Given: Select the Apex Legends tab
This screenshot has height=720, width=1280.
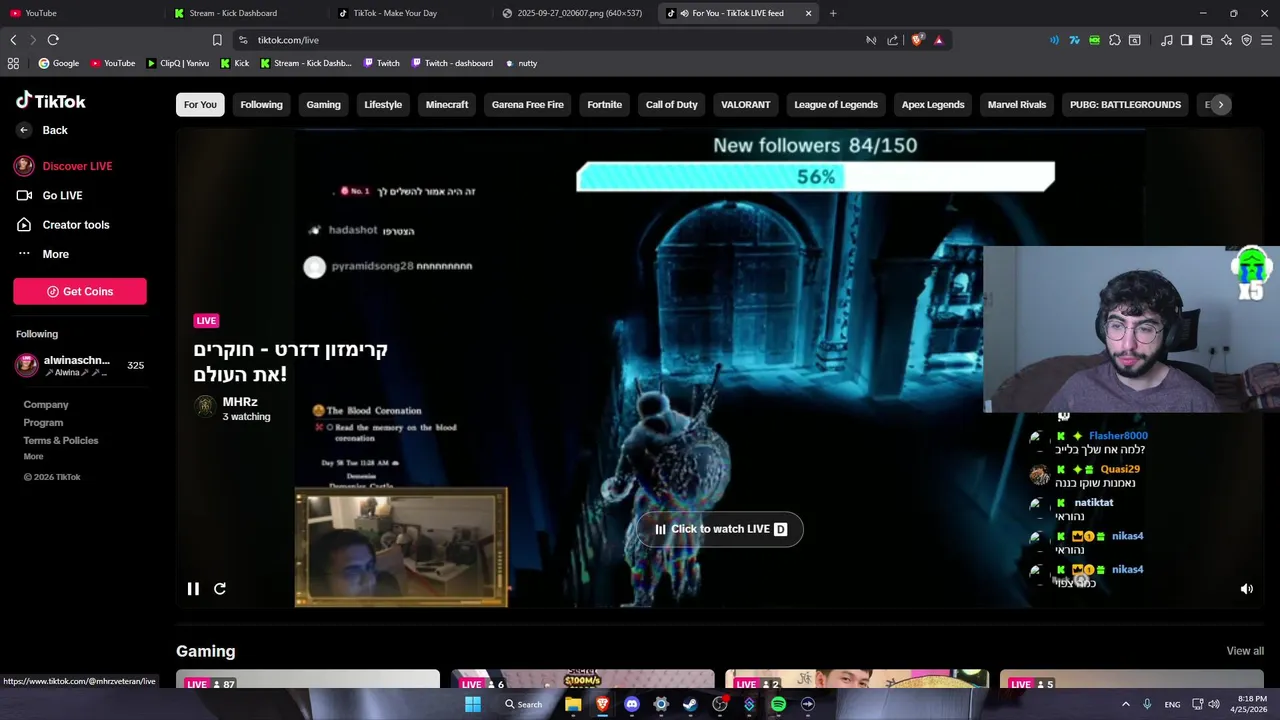Looking at the screenshot, I should tap(933, 105).
